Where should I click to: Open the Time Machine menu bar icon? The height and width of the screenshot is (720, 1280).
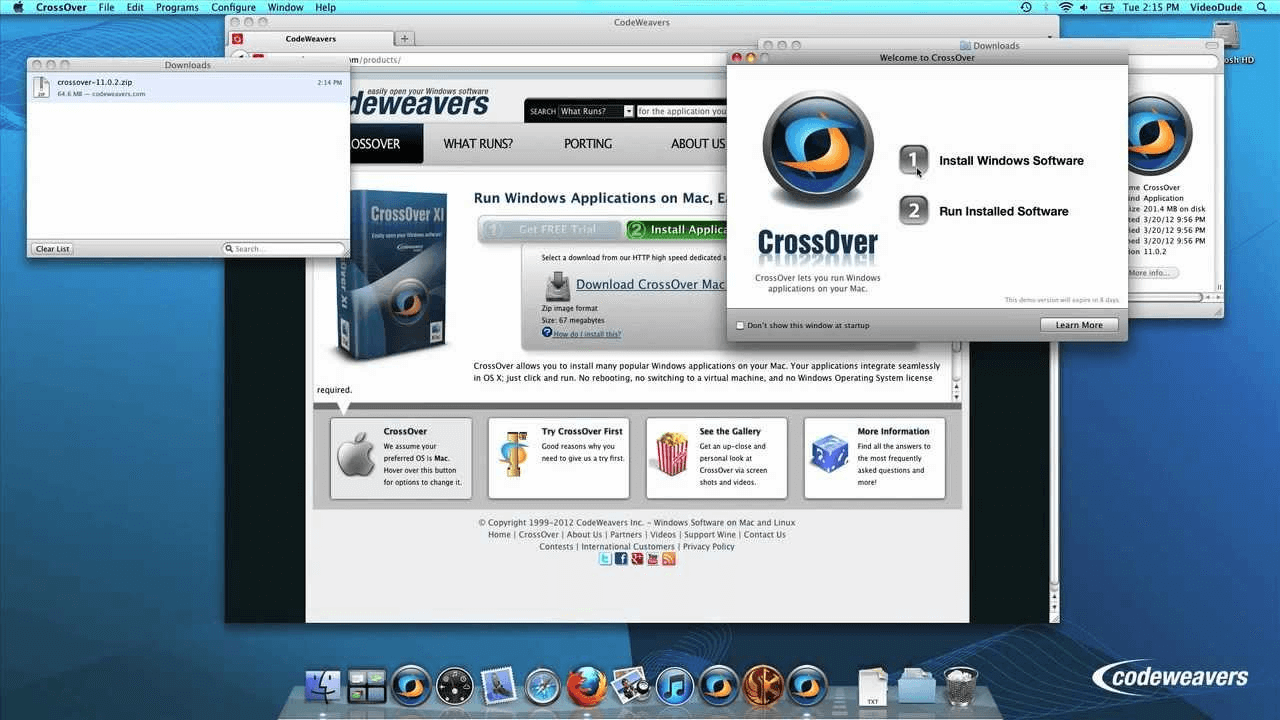point(1026,7)
